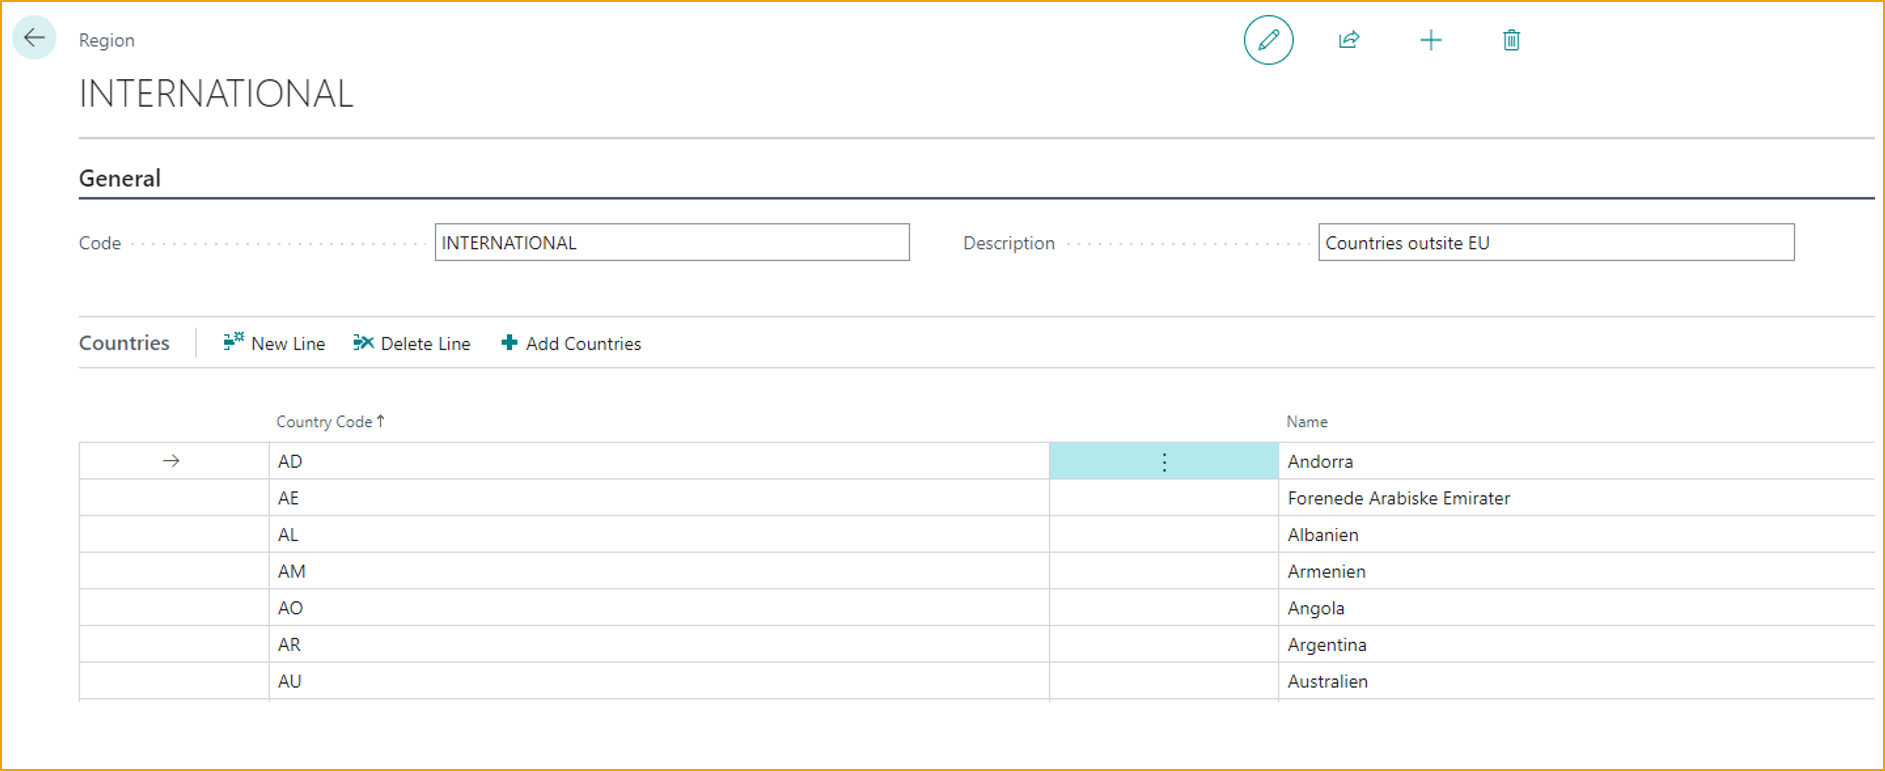Click the plus icon to create new region

click(1430, 40)
